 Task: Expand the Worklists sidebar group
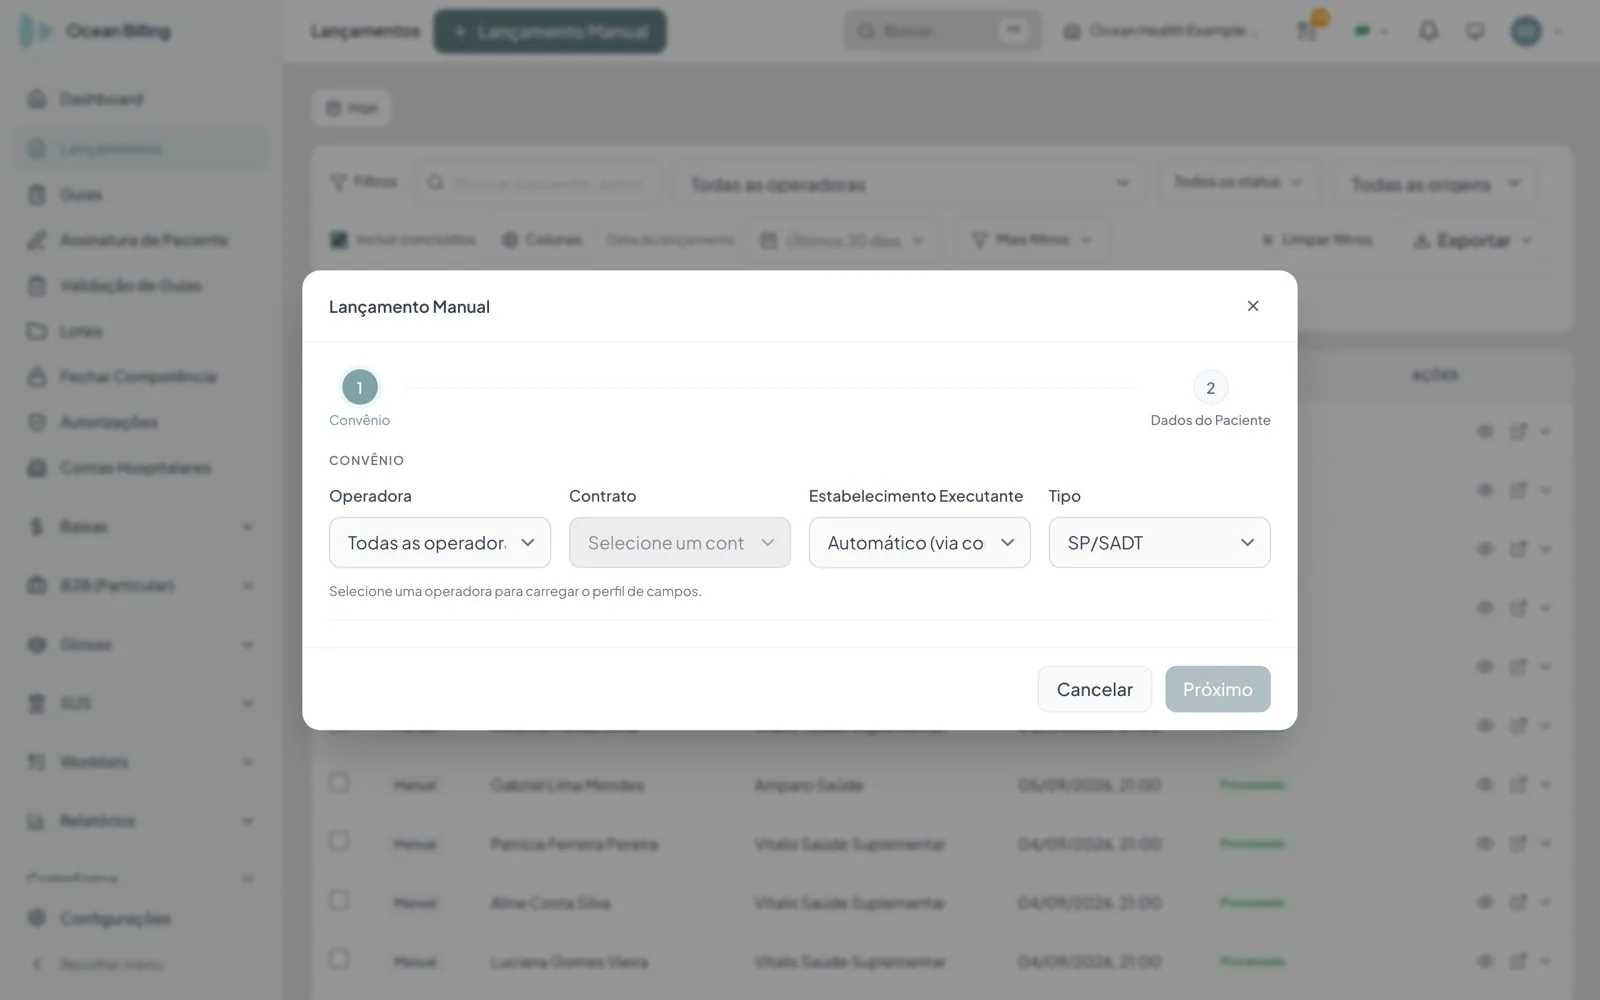[248, 762]
